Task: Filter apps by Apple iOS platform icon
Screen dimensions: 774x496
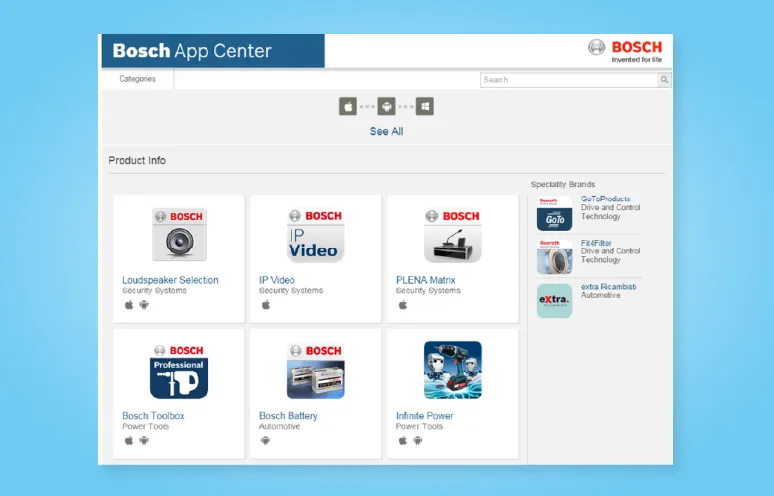Action: (348, 106)
